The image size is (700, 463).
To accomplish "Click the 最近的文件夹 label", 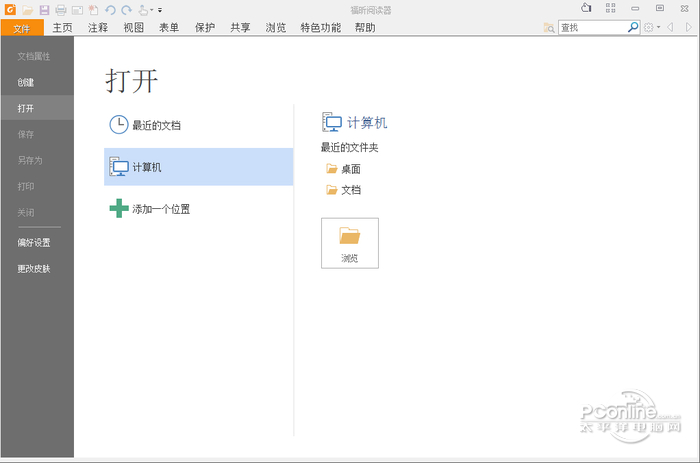I will point(350,147).
